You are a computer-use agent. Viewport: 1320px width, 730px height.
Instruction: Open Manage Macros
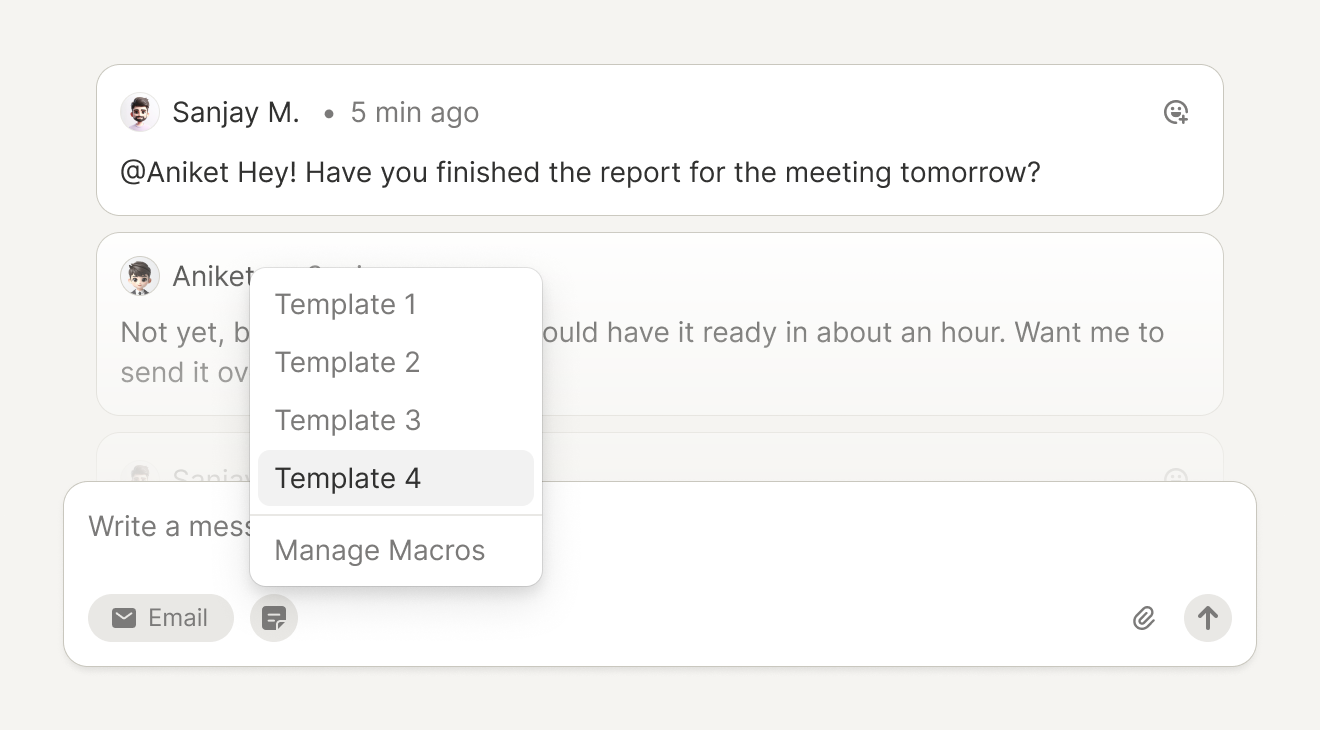[380, 550]
